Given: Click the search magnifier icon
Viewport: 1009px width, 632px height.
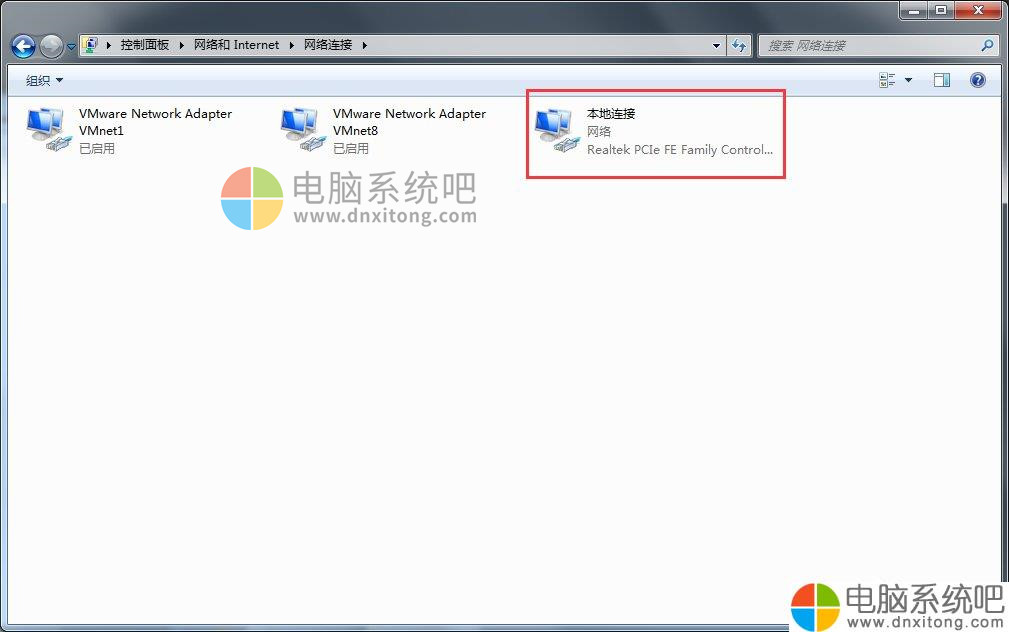Looking at the screenshot, I should point(987,45).
